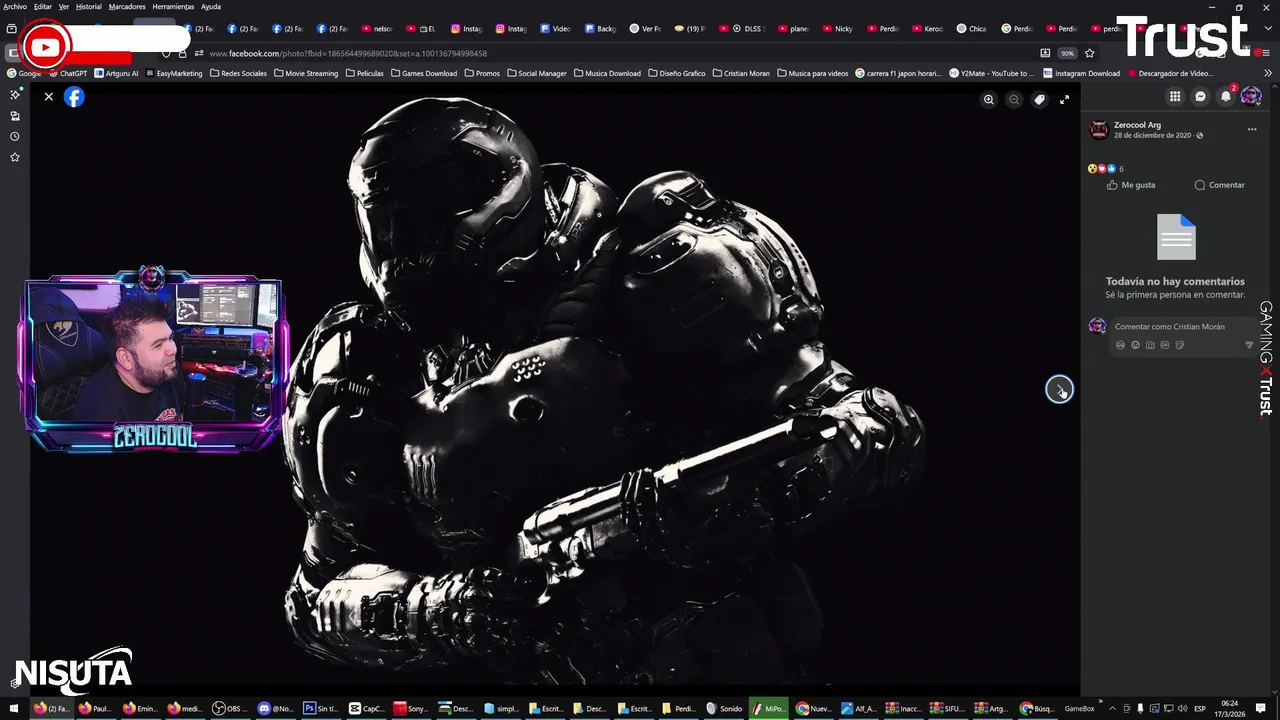Click the Facebook logo beside the close X
This screenshot has height=720, width=1280.
click(x=74, y=97)
